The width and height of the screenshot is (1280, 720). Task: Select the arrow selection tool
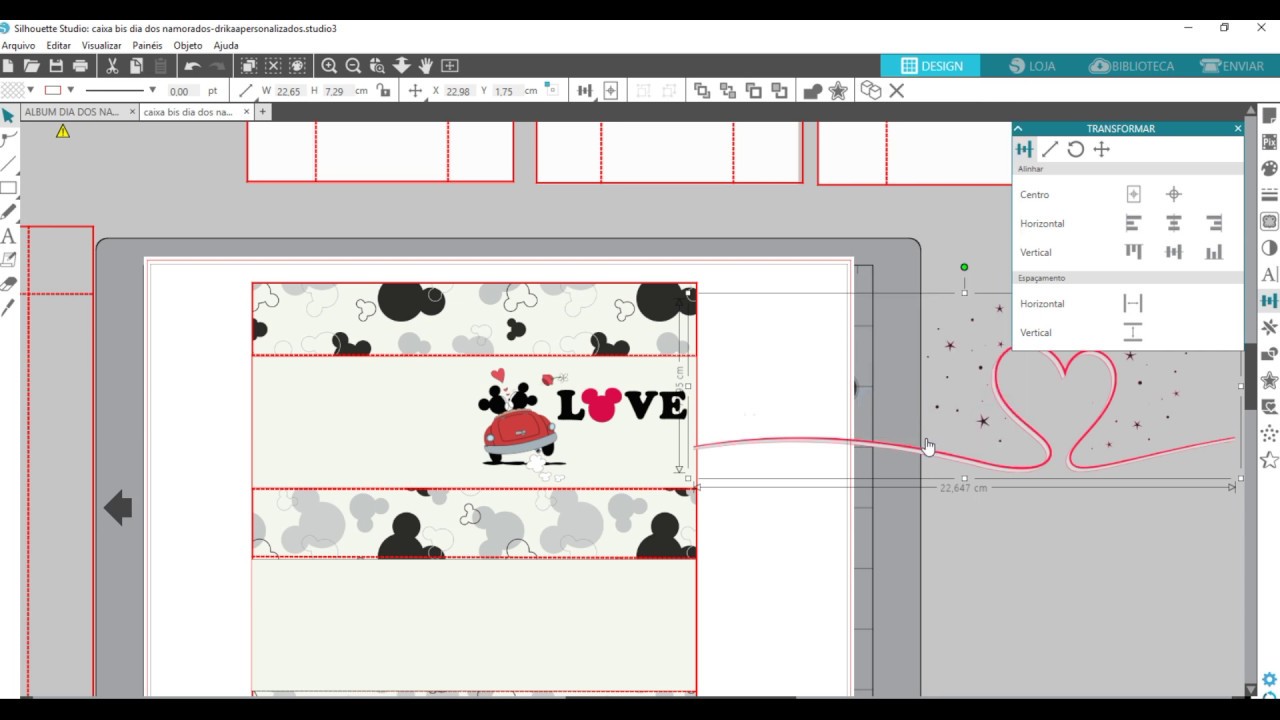pos(8,116)
